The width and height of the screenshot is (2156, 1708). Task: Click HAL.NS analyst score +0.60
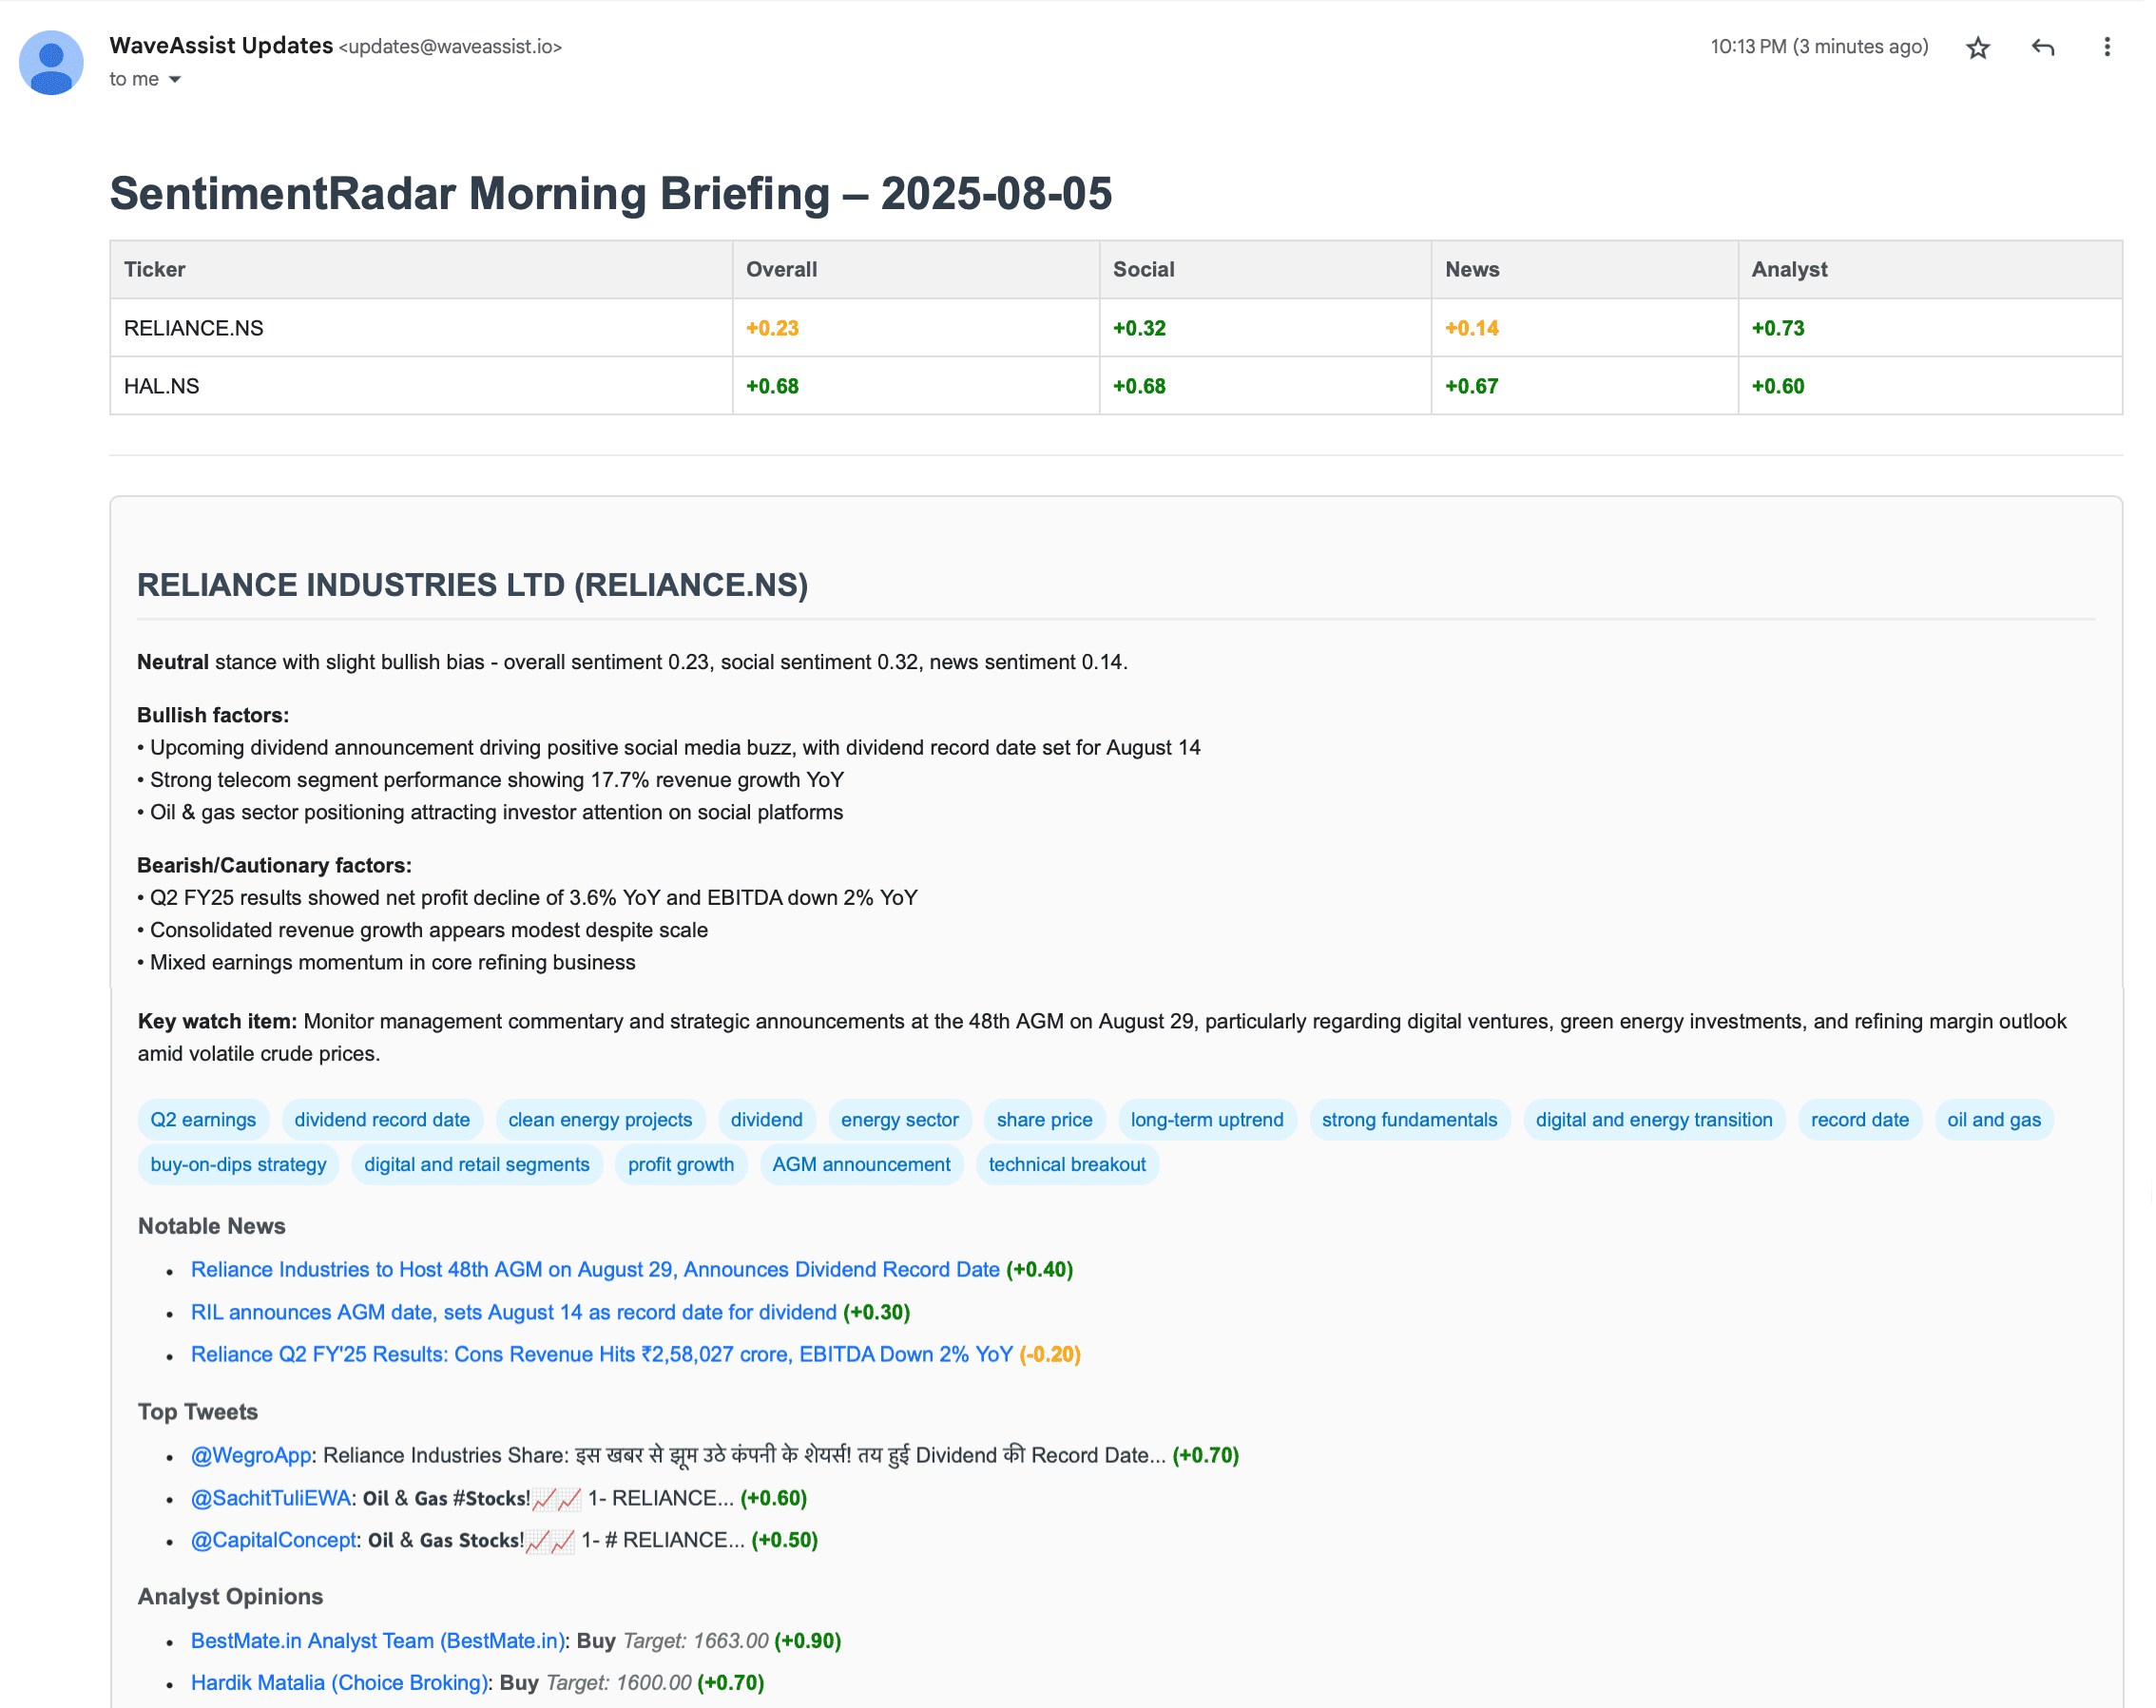(x=1777, y=386)
